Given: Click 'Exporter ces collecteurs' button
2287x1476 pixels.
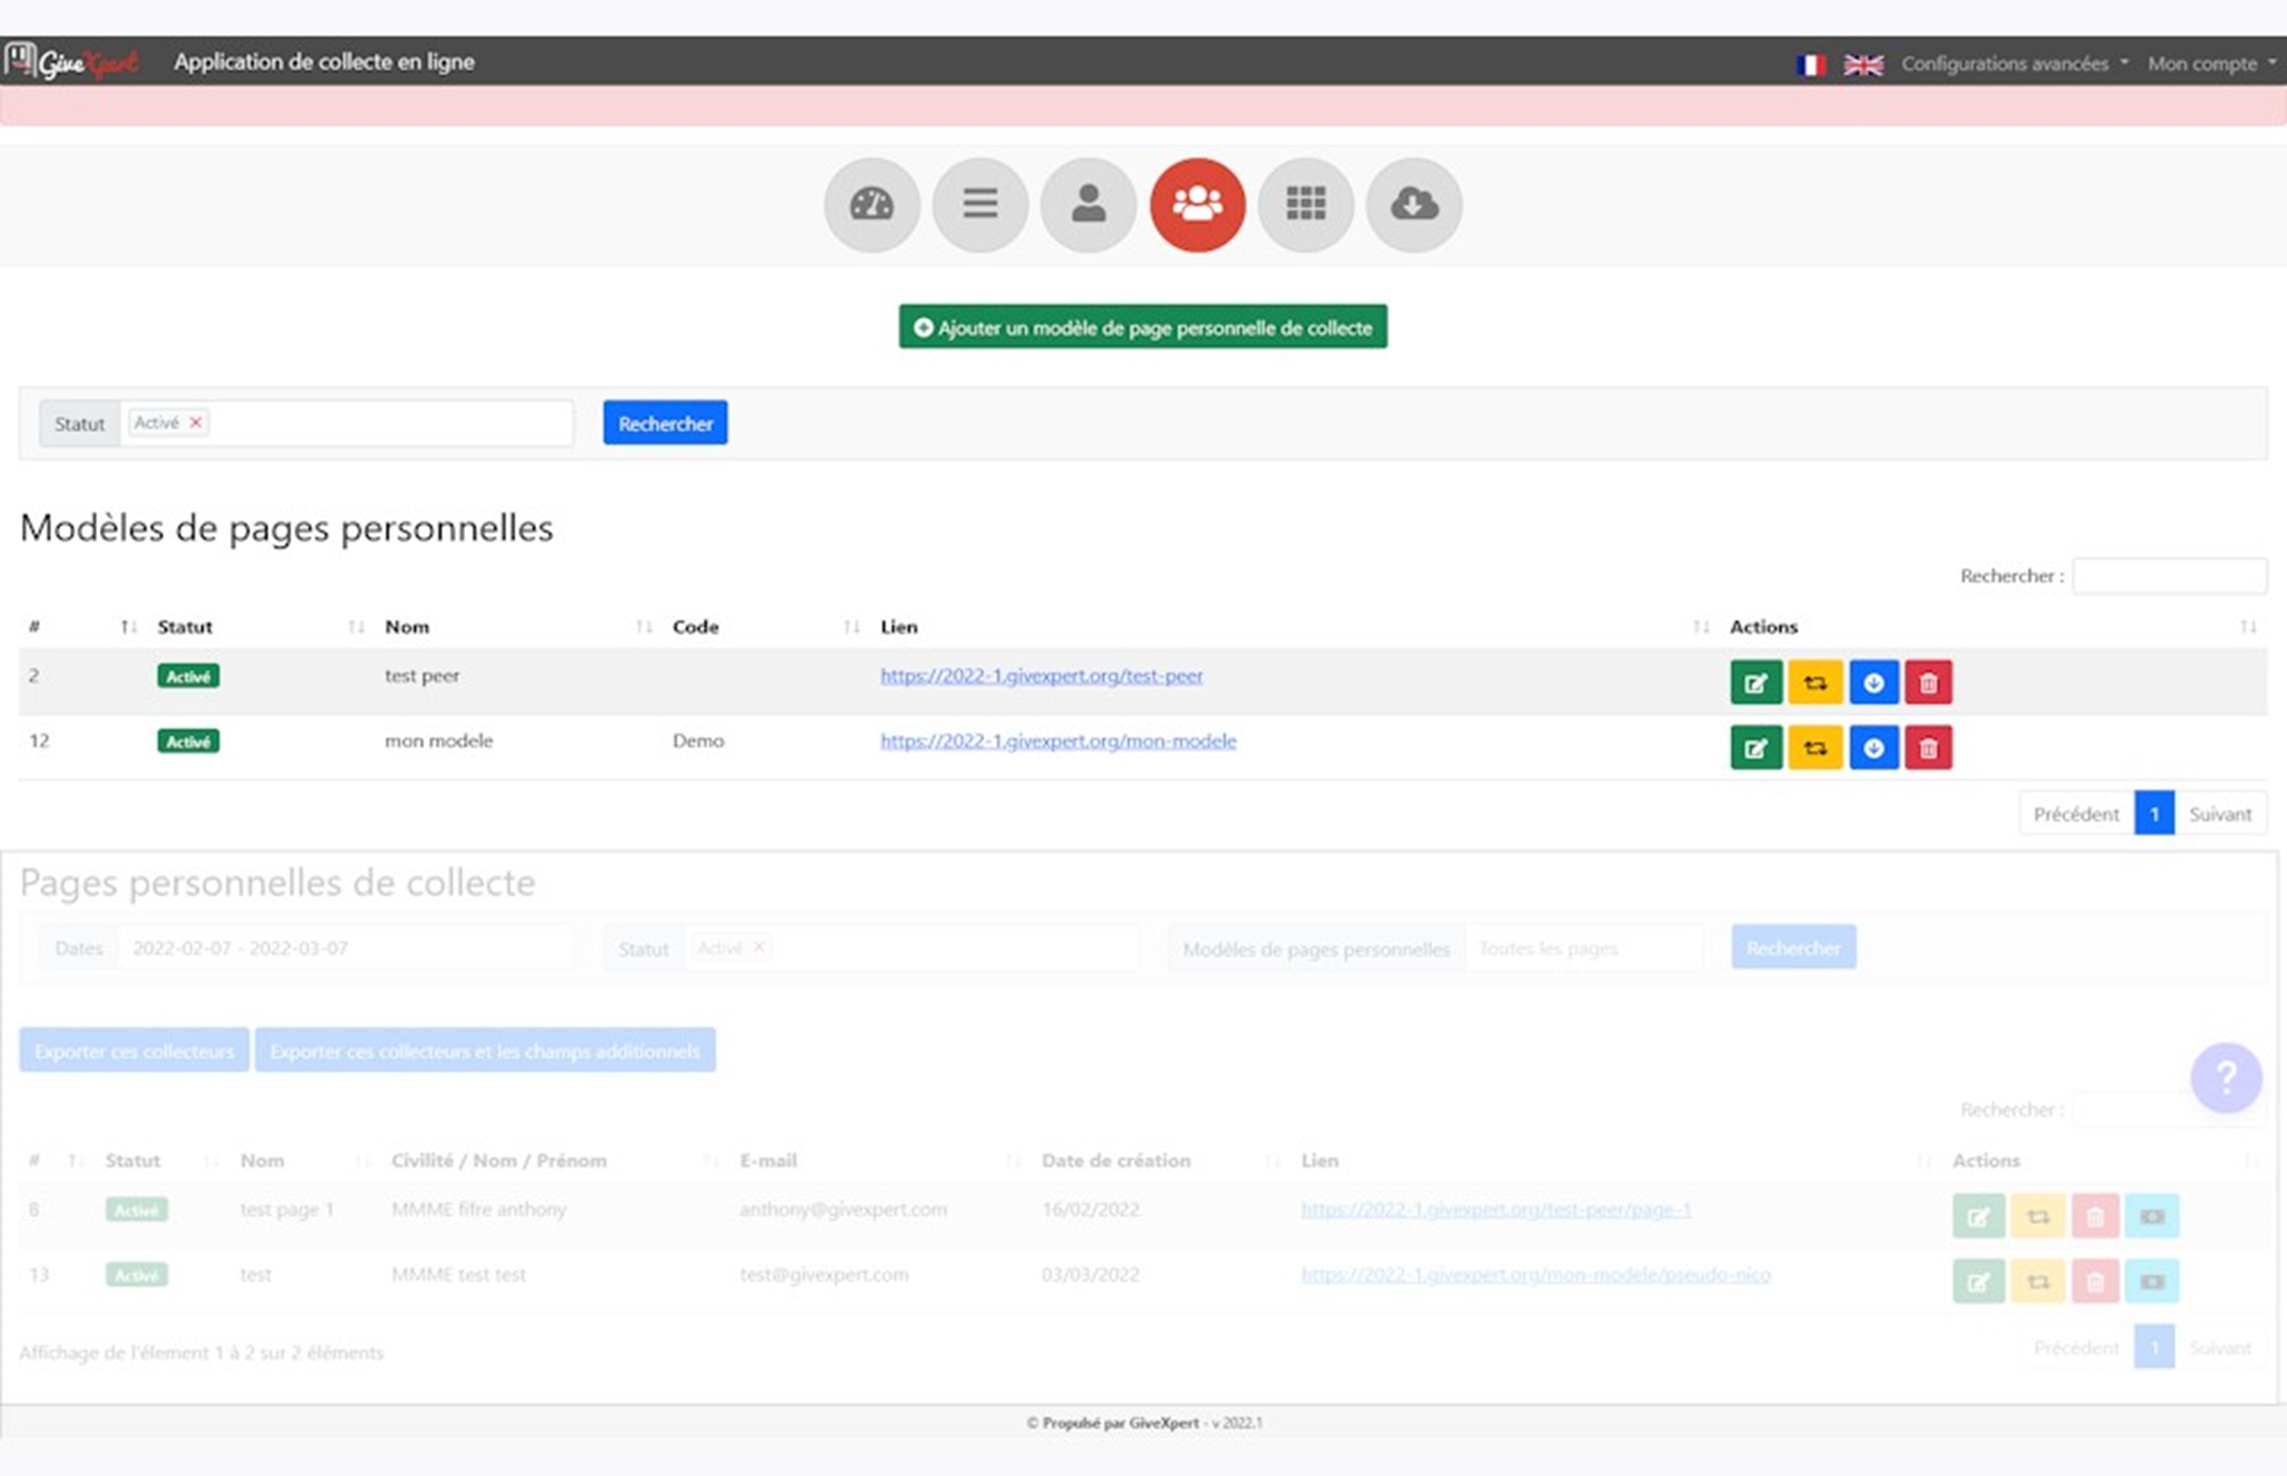Looking at the screenshot, I should [134, 1051].
